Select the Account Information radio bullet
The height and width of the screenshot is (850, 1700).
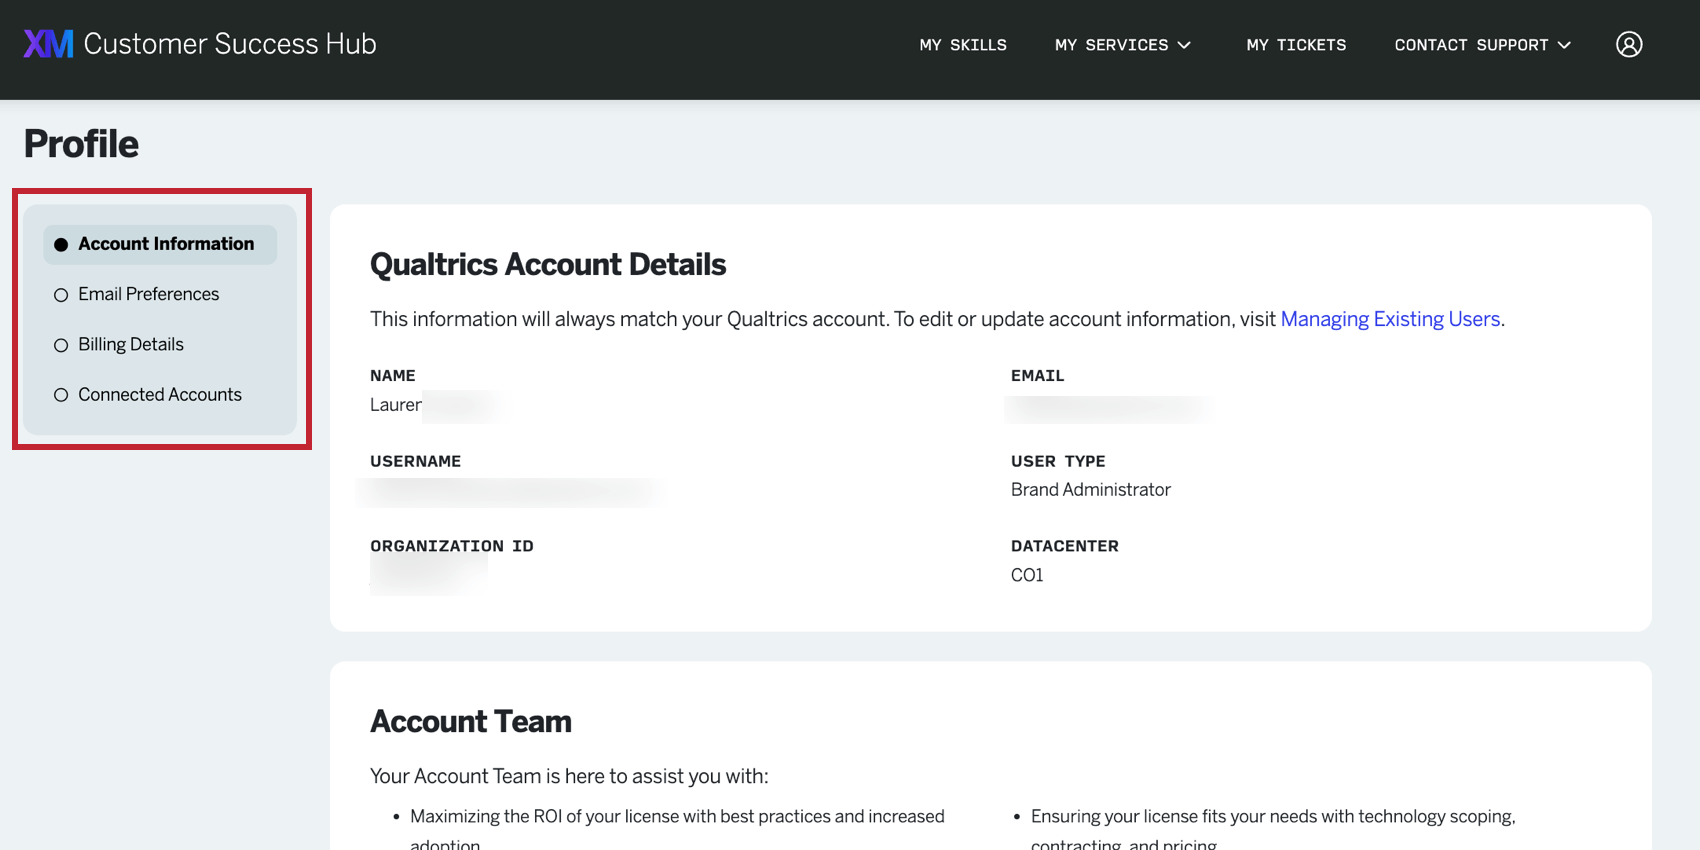[61, 245]
